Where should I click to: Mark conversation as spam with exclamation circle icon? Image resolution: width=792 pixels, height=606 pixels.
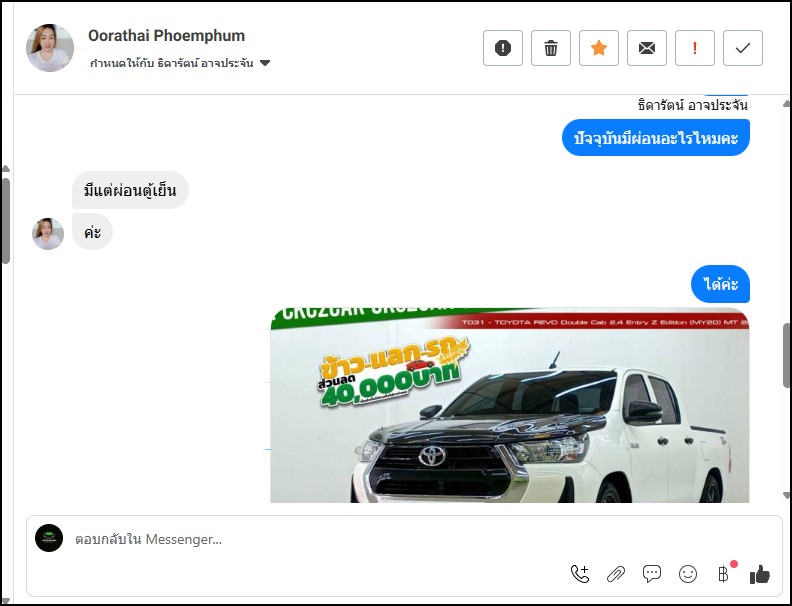[x=503, y=48]
